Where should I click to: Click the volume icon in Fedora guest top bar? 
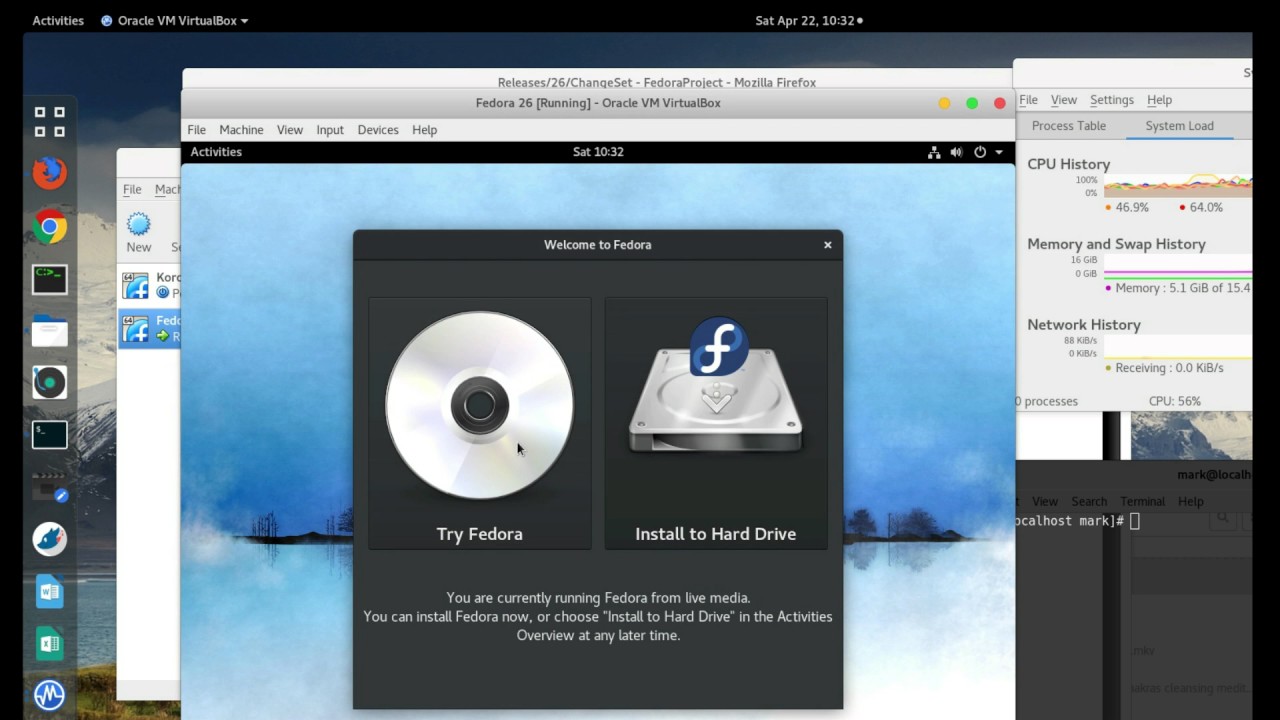[956, 152]
